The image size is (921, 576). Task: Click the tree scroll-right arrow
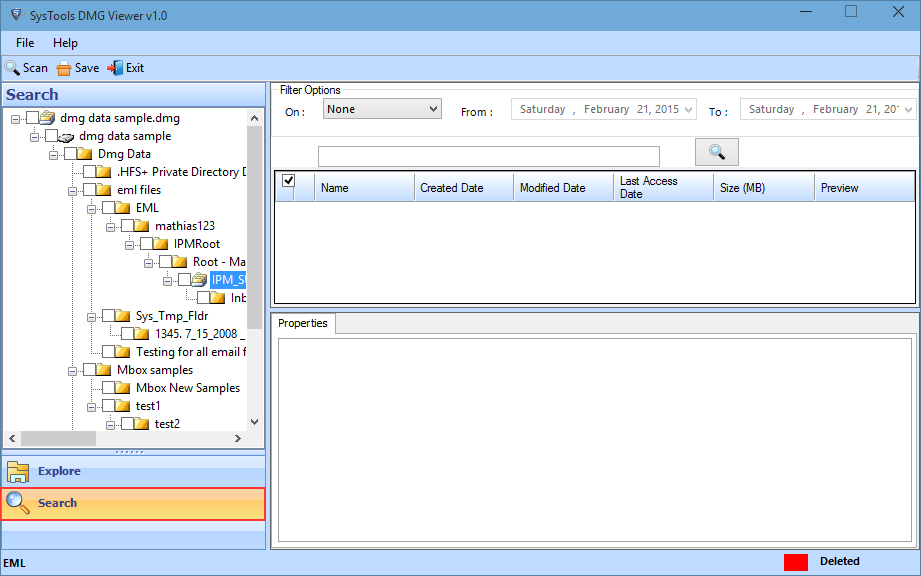(x=238, y=439)
